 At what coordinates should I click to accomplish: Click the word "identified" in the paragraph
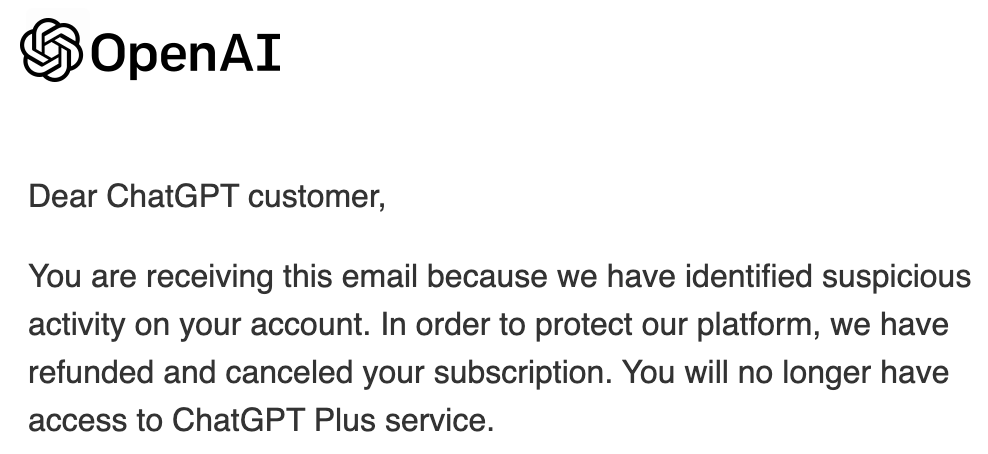click(749, 276)
